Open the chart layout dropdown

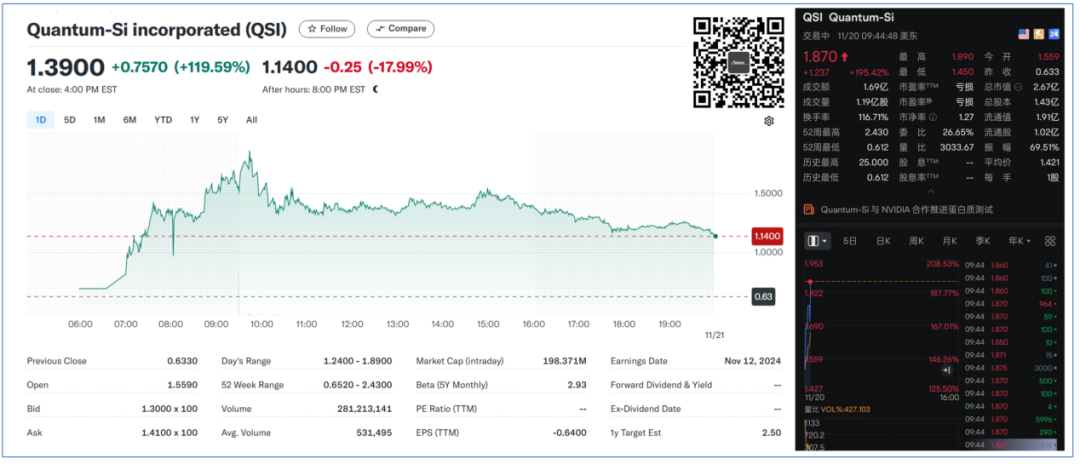[817, 241]
